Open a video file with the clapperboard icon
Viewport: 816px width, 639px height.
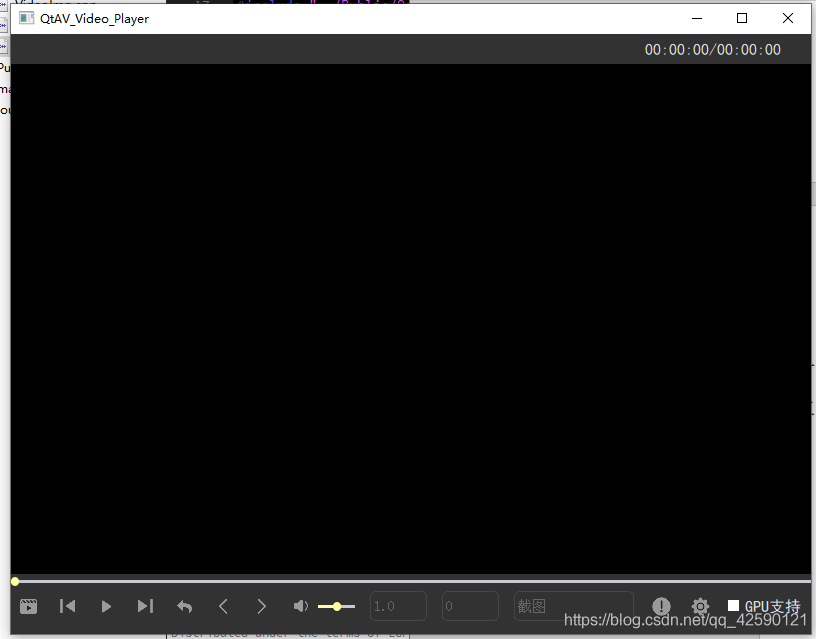pyautogui.click(x=28, y=607)
